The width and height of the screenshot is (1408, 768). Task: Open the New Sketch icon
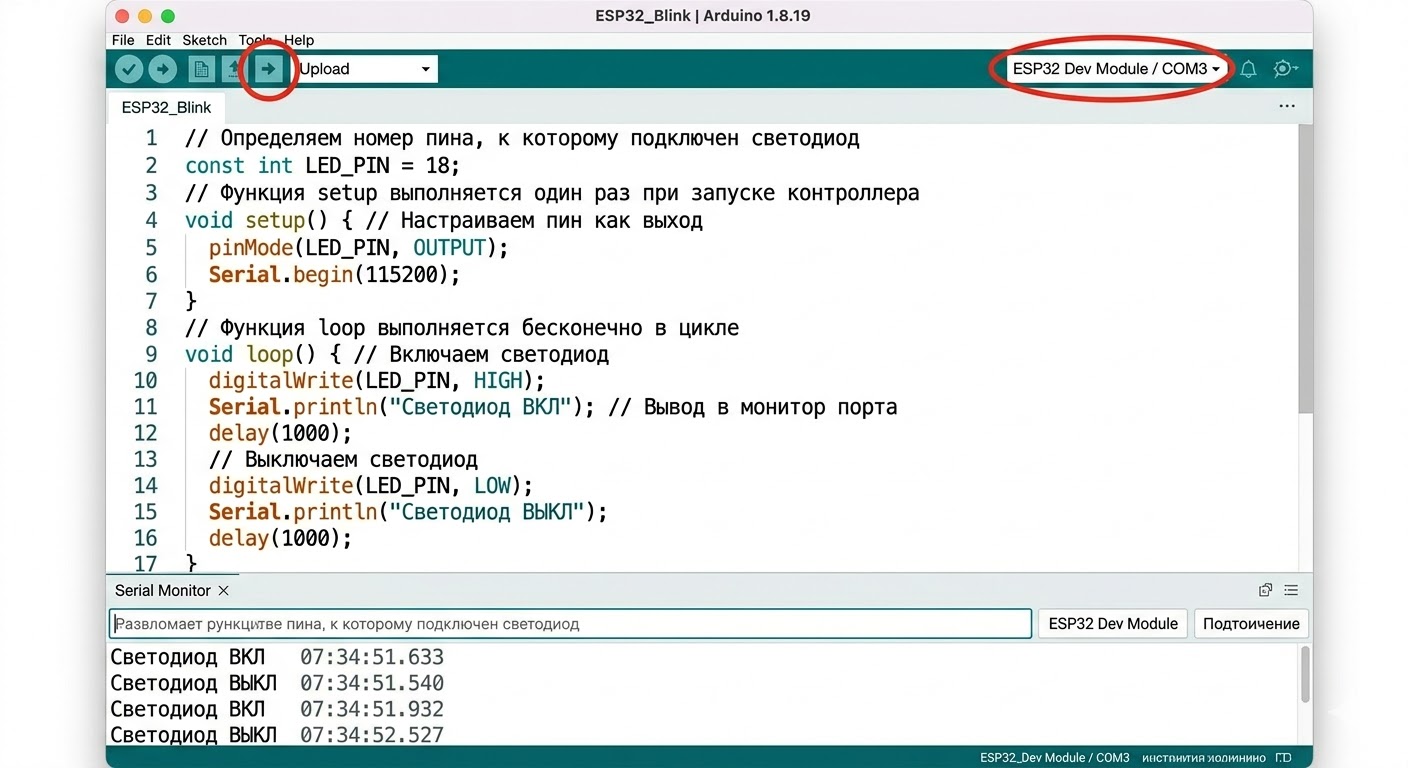[x=200, y=68]
